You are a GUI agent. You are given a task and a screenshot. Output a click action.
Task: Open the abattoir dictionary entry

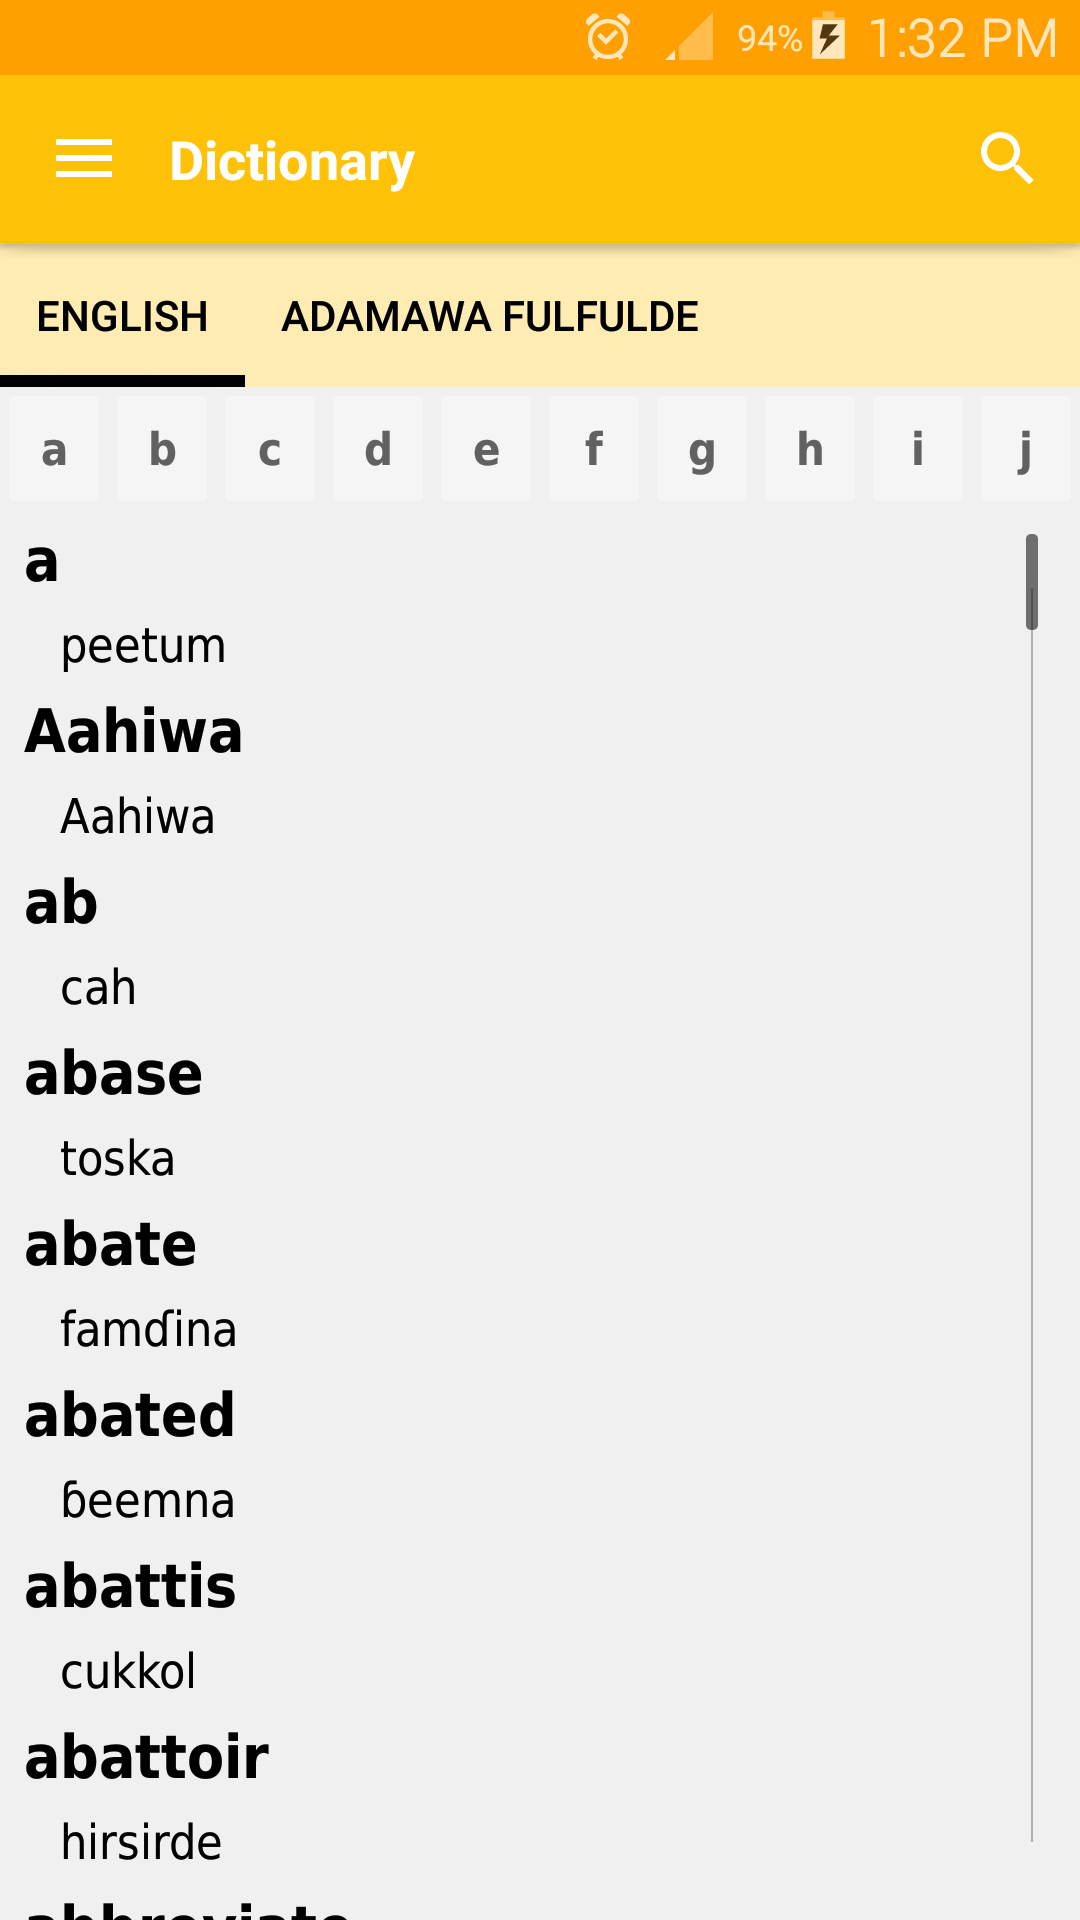pyautogui.click(x=147, y=1758)
